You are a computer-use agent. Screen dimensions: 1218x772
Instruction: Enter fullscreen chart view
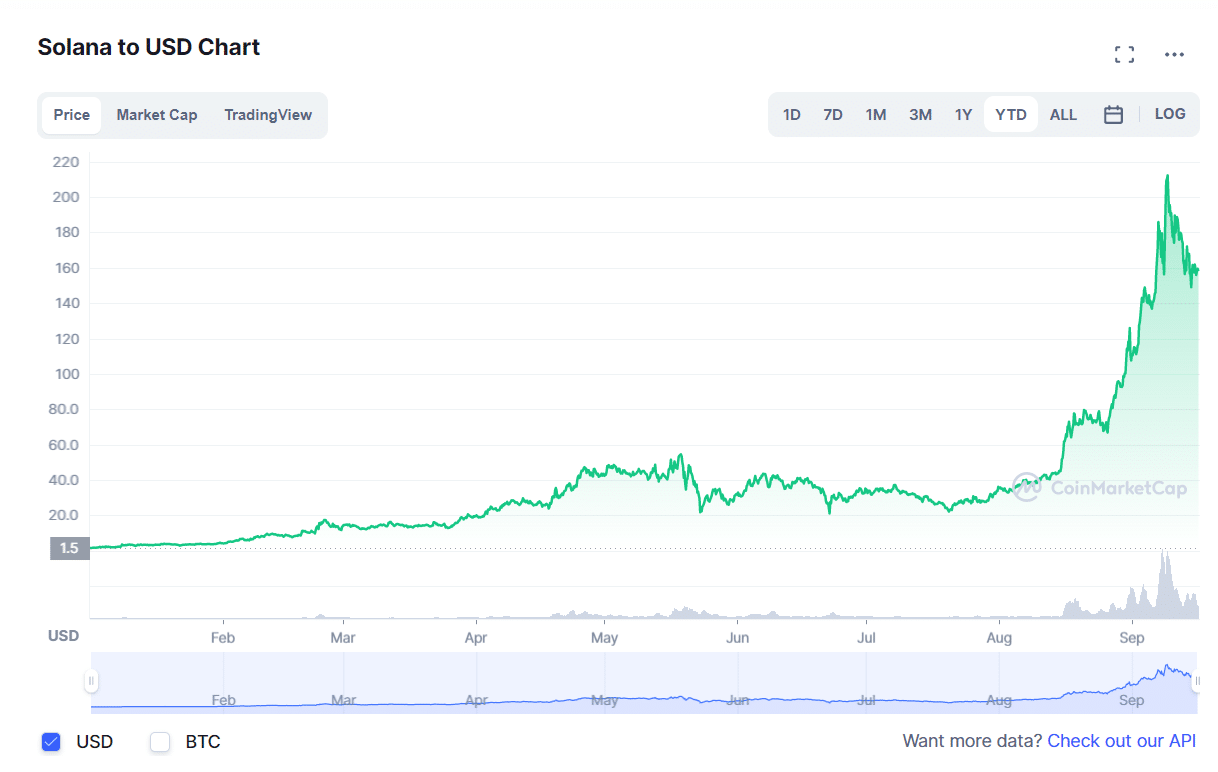1124,55
